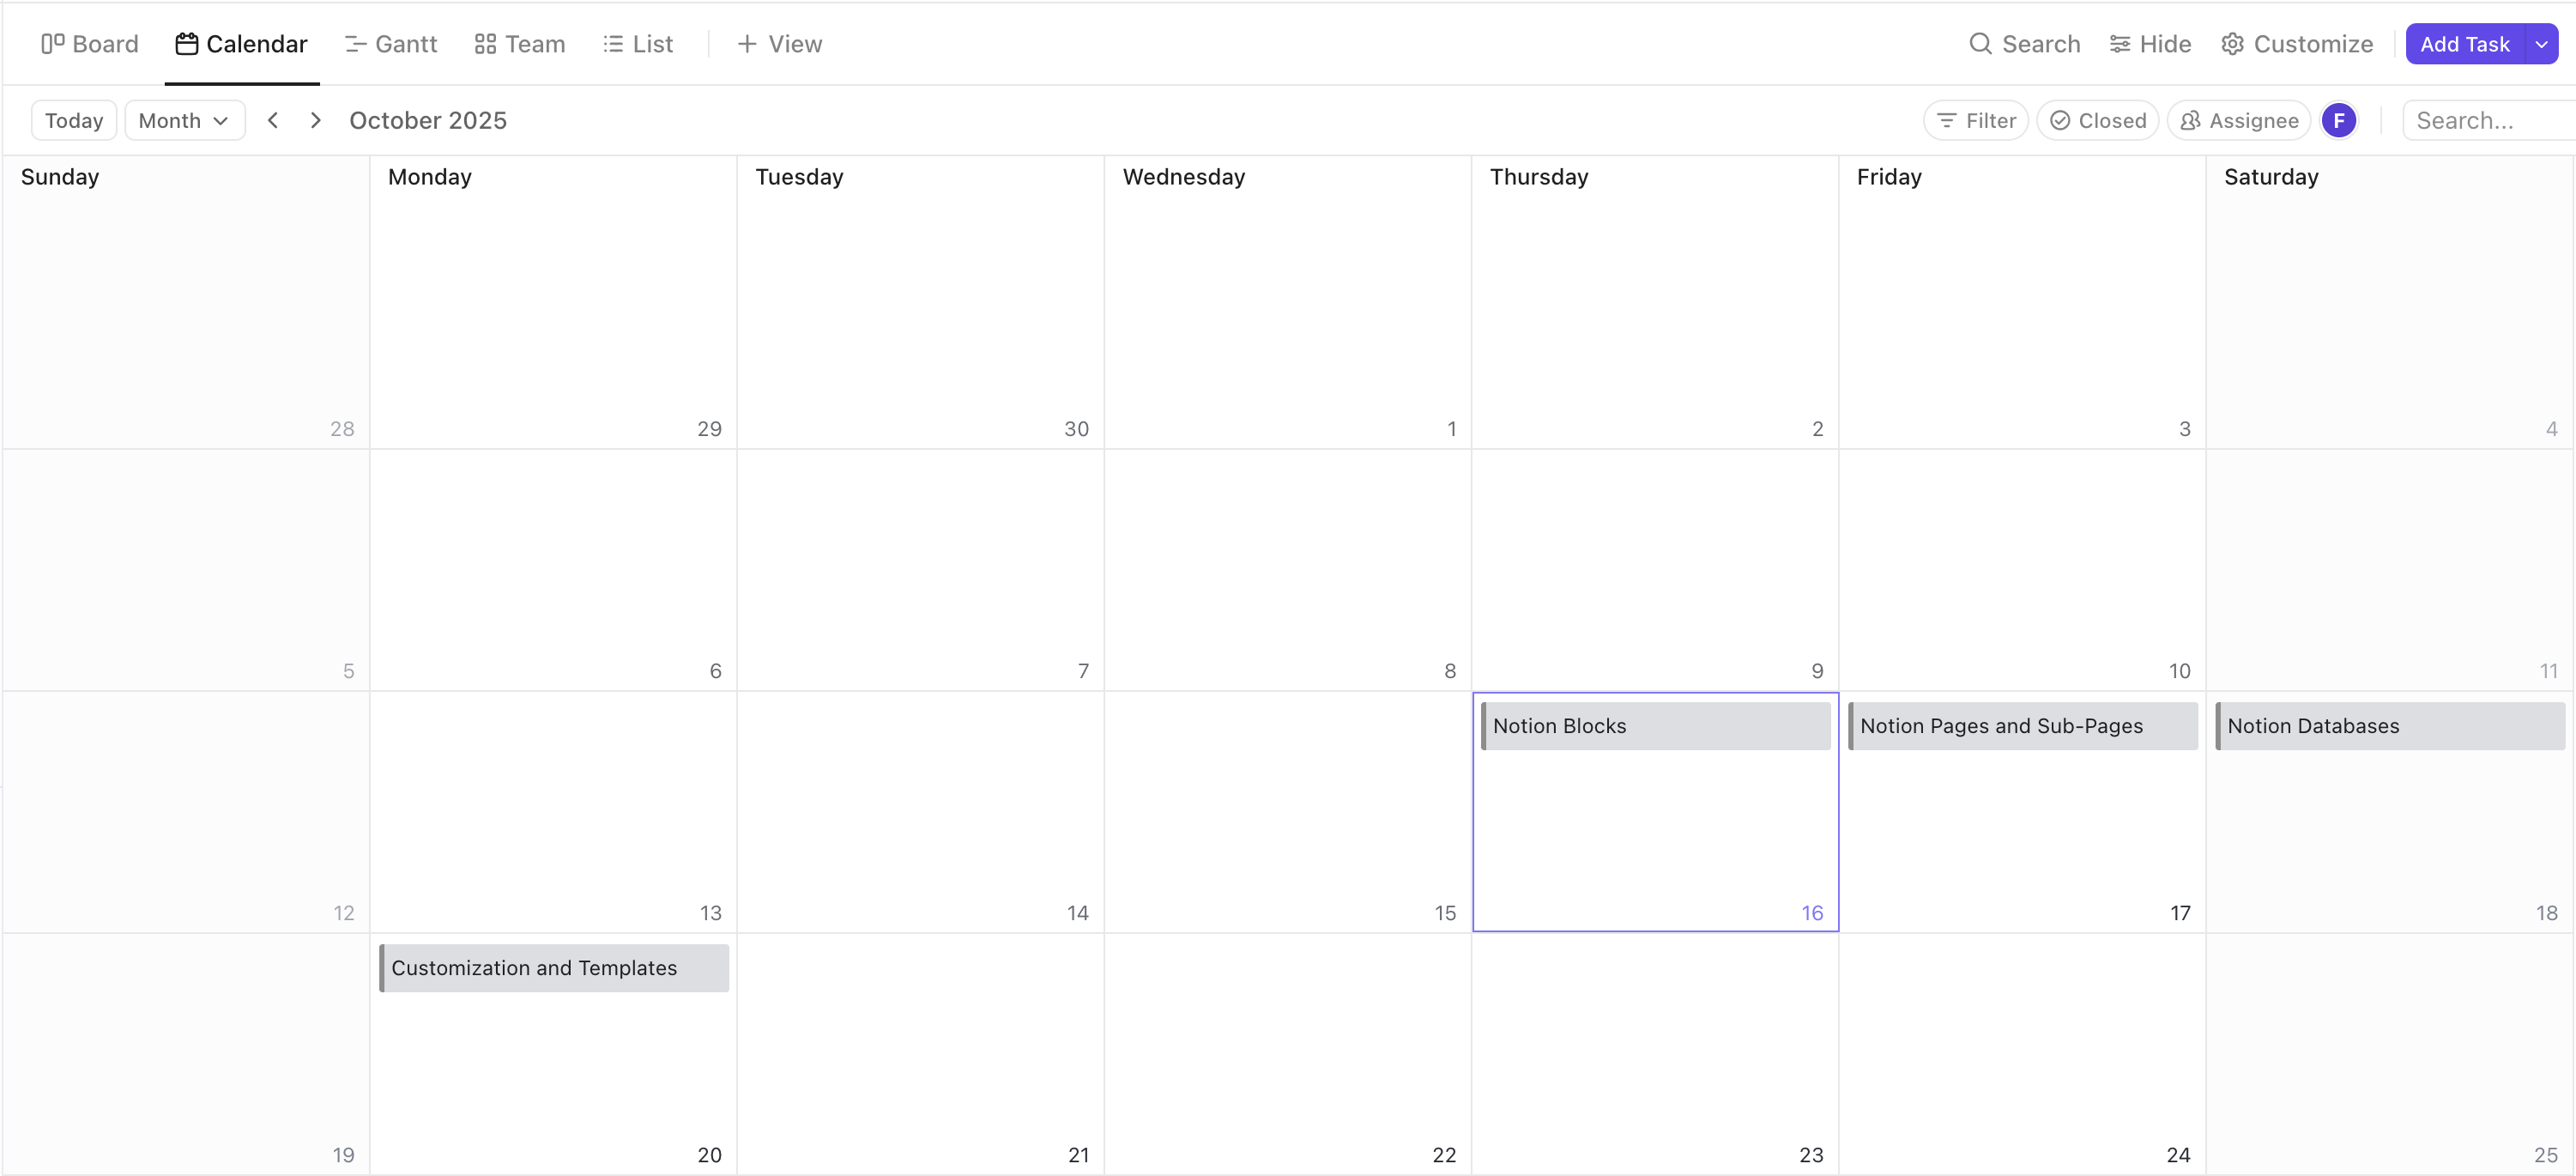This screenshot has width=2576, height=1176.
Task: Click the F user avatar
Action: (x=2338, y=121)
